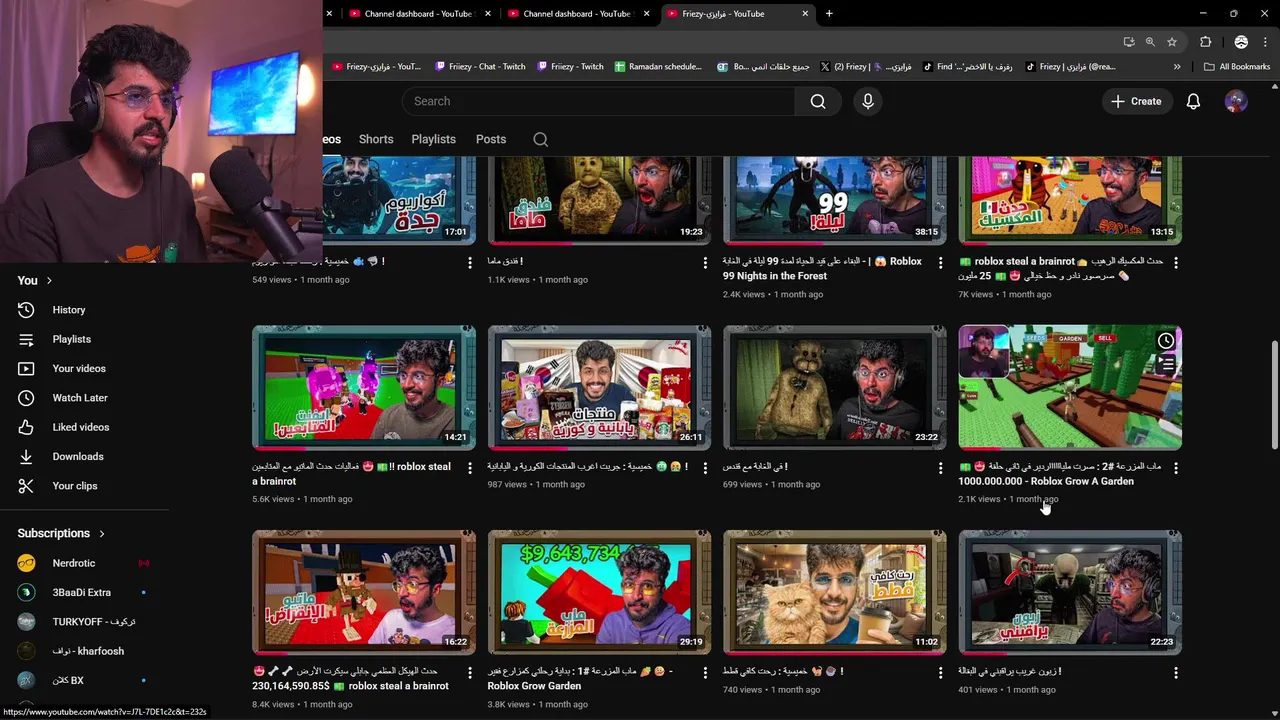Open more options for 699 views video

pos(940,467)
